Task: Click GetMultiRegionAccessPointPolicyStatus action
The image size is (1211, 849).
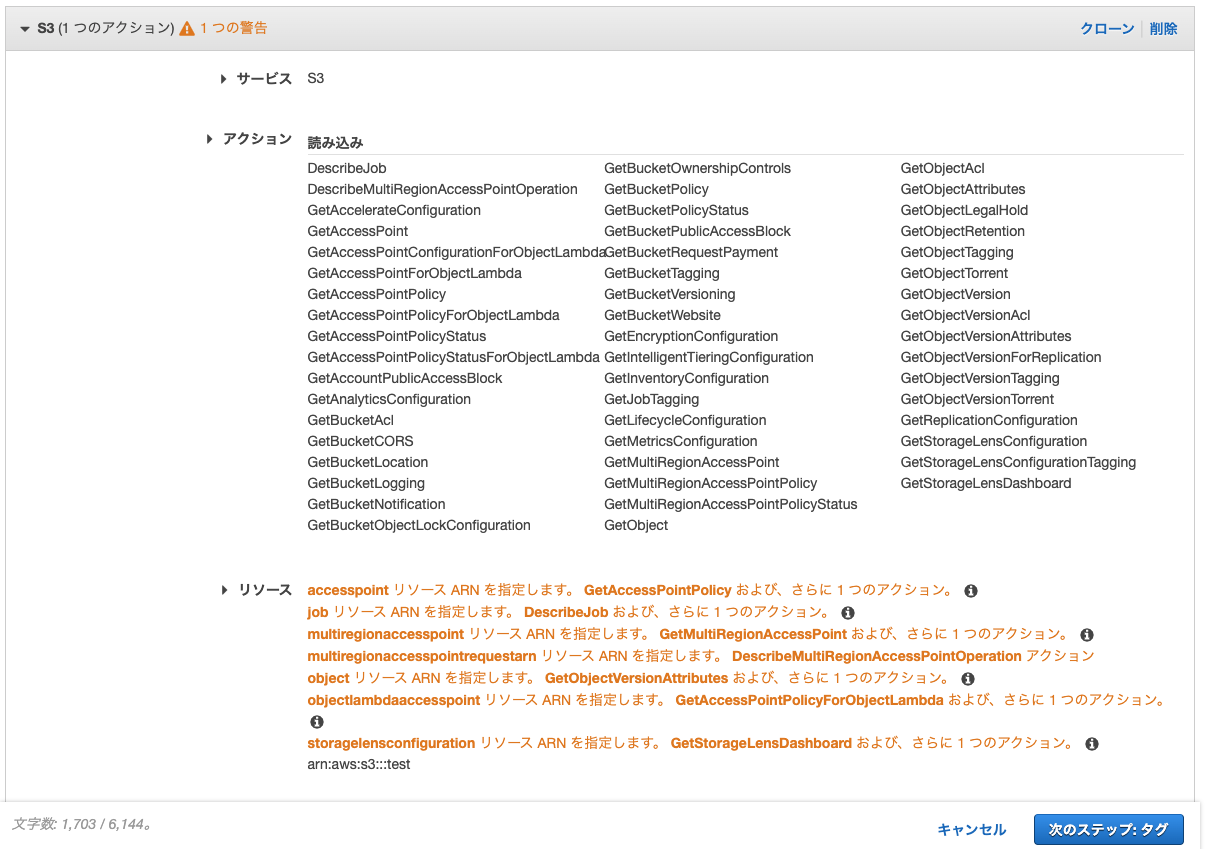Action: pyautogui.click(x=731, y=504)
